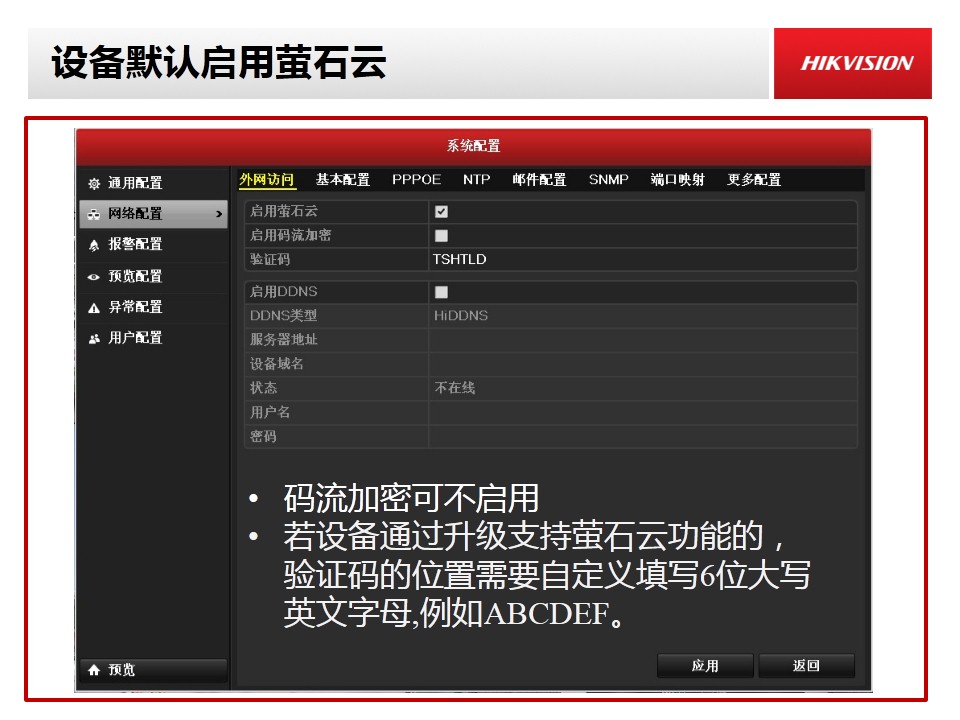The image size is (960, 720).
Task: Expand the 网络配置 chevron arrow
Action: pos(219,214)
